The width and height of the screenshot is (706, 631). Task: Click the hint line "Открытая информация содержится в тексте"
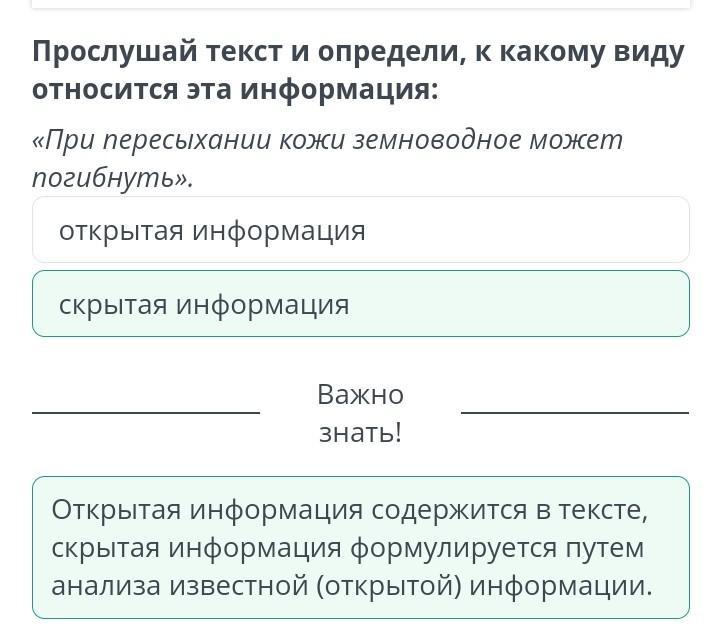tap(349, 511)
